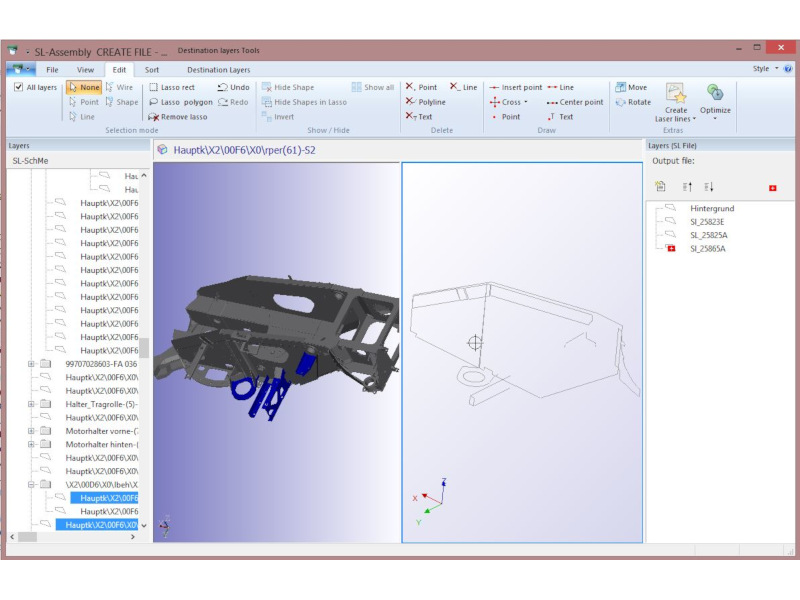Switch to the Destination Layers tab
The height and width of the screenshot is (600, 800).
(x=218, y=70)
